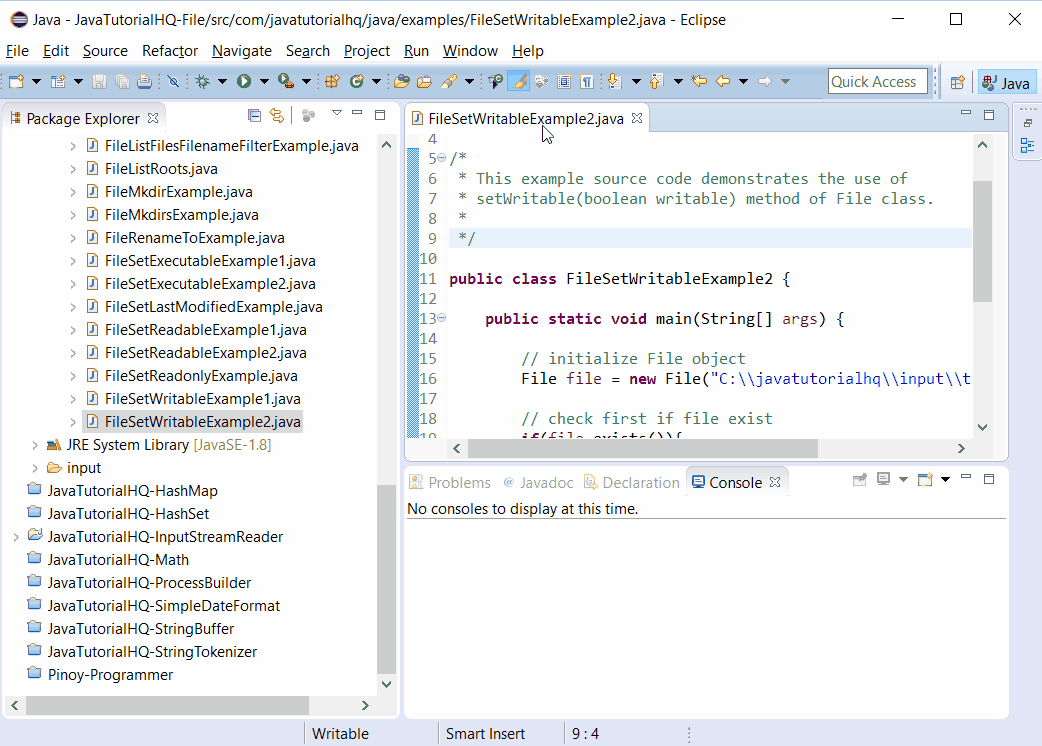Open the Navigate menu

(242, 51)
